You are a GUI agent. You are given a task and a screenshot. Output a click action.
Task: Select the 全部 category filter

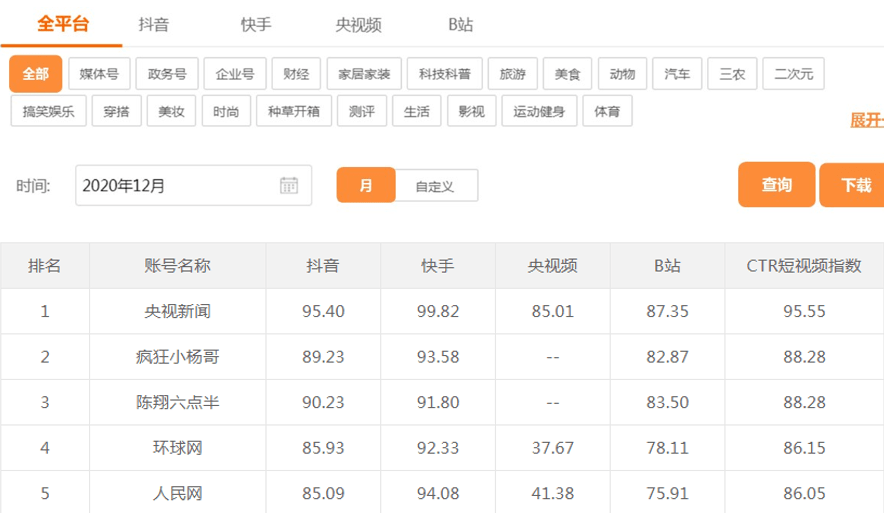pyautogui.click(x=36, y=74)
